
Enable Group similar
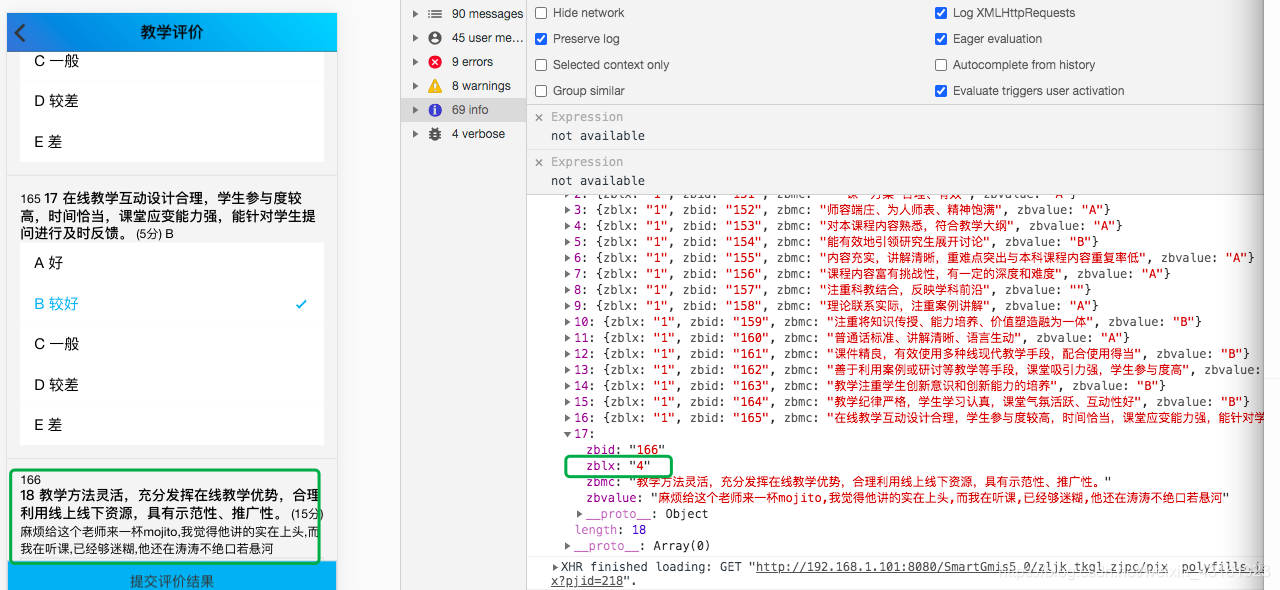[541, 91]
